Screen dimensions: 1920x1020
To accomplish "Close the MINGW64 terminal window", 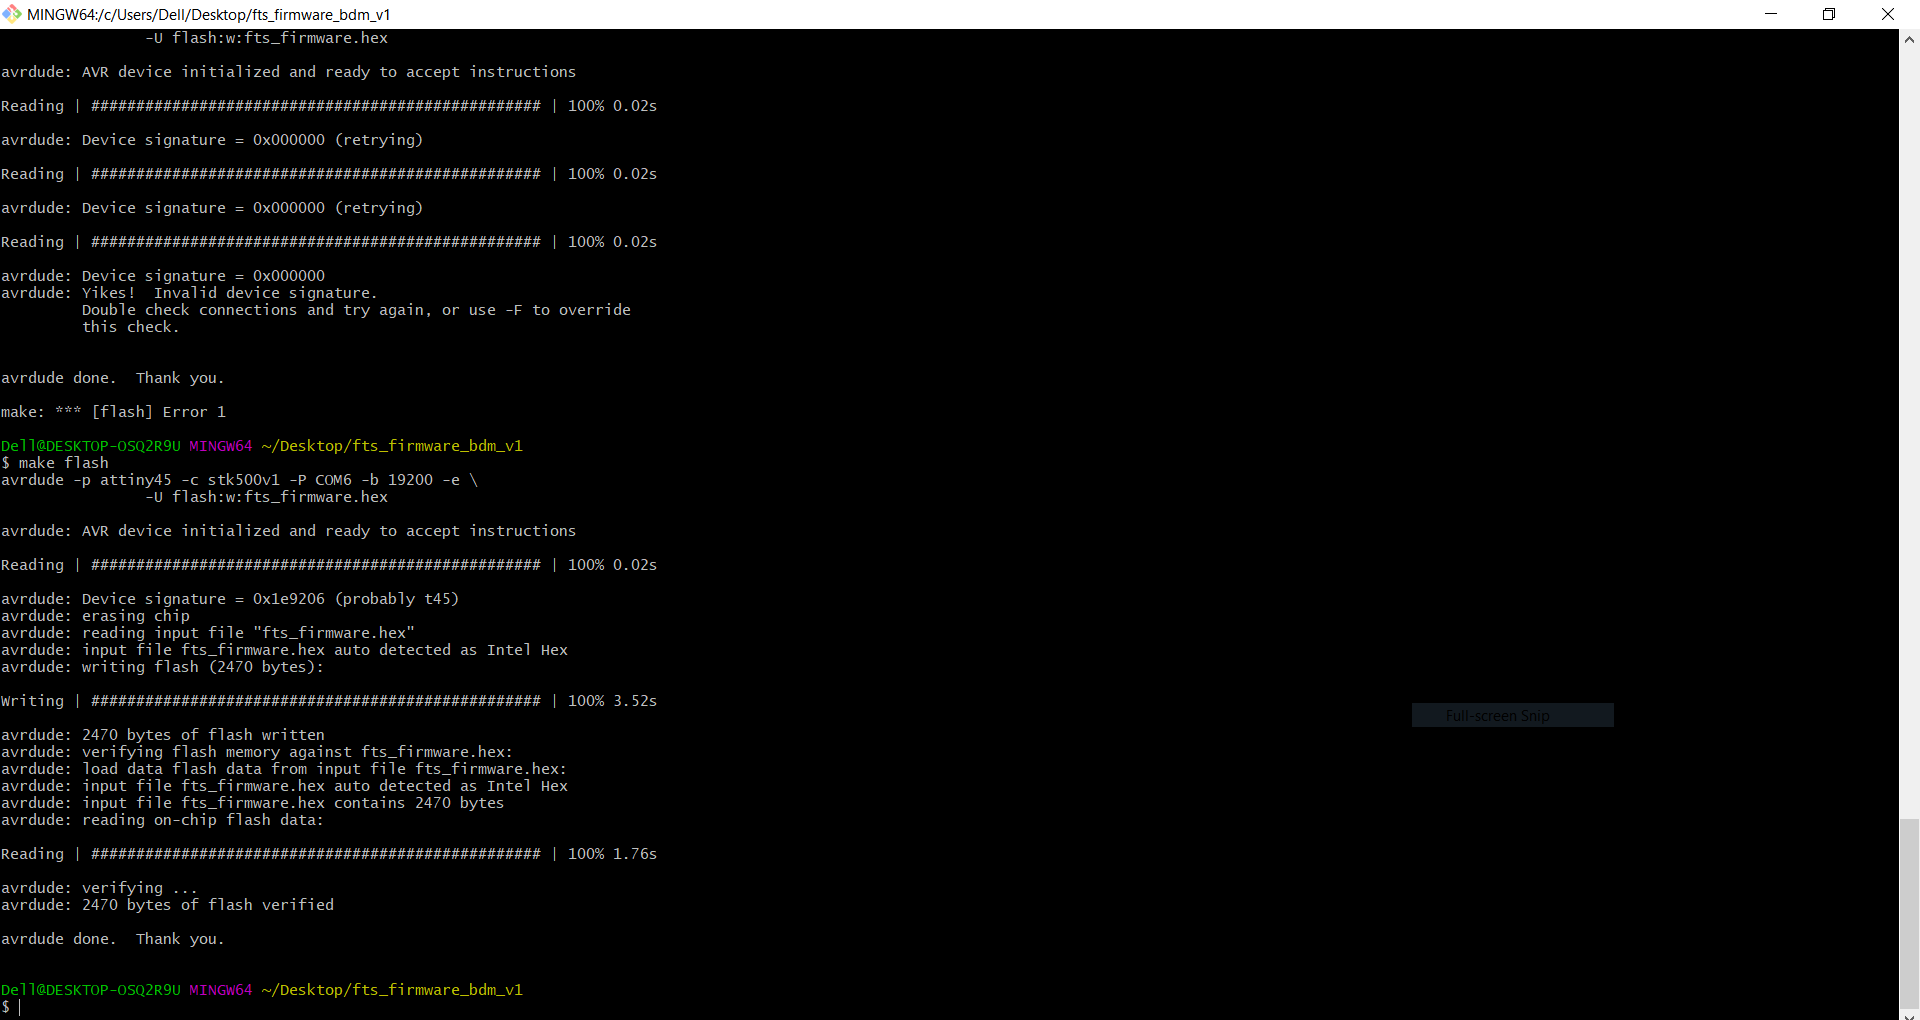I will pyautogui.click(x=1888, y=14).
